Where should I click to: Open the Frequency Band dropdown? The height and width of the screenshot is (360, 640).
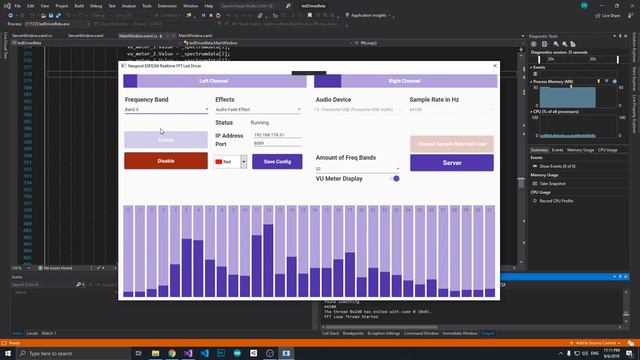pos(166,109)
